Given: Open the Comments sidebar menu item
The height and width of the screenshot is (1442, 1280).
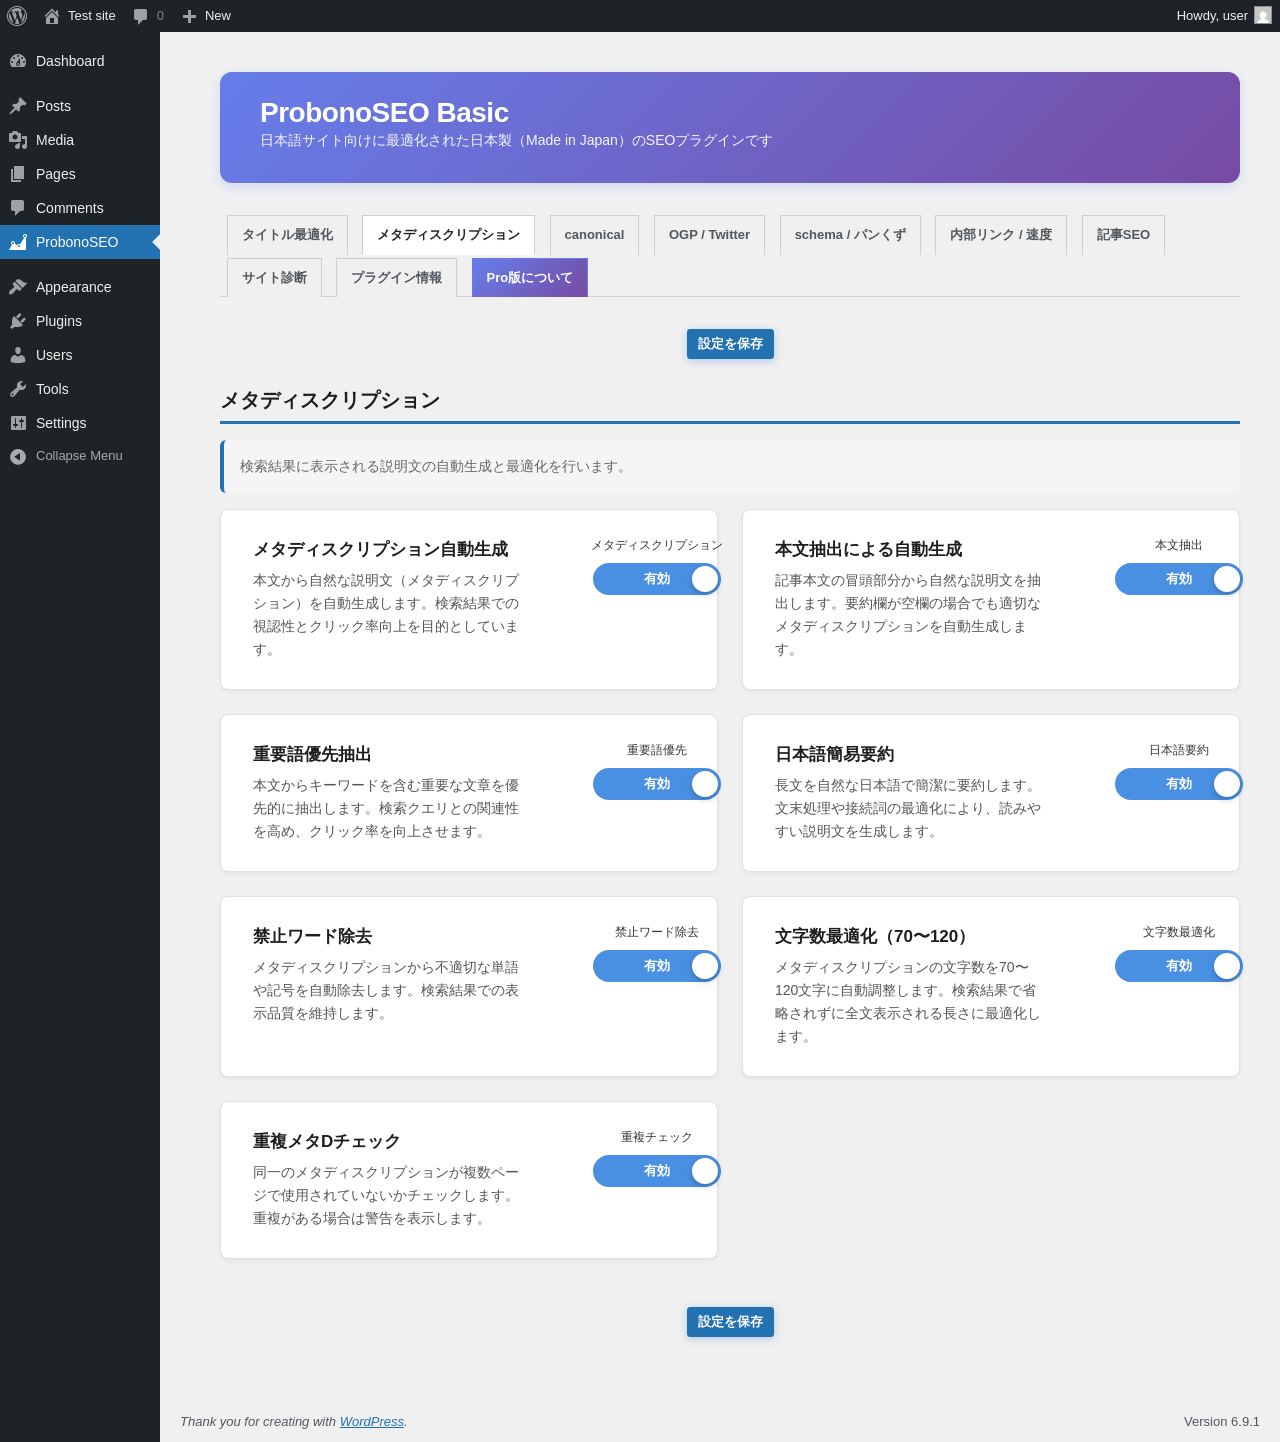Looking at the screenshot, I should point(80,208).
